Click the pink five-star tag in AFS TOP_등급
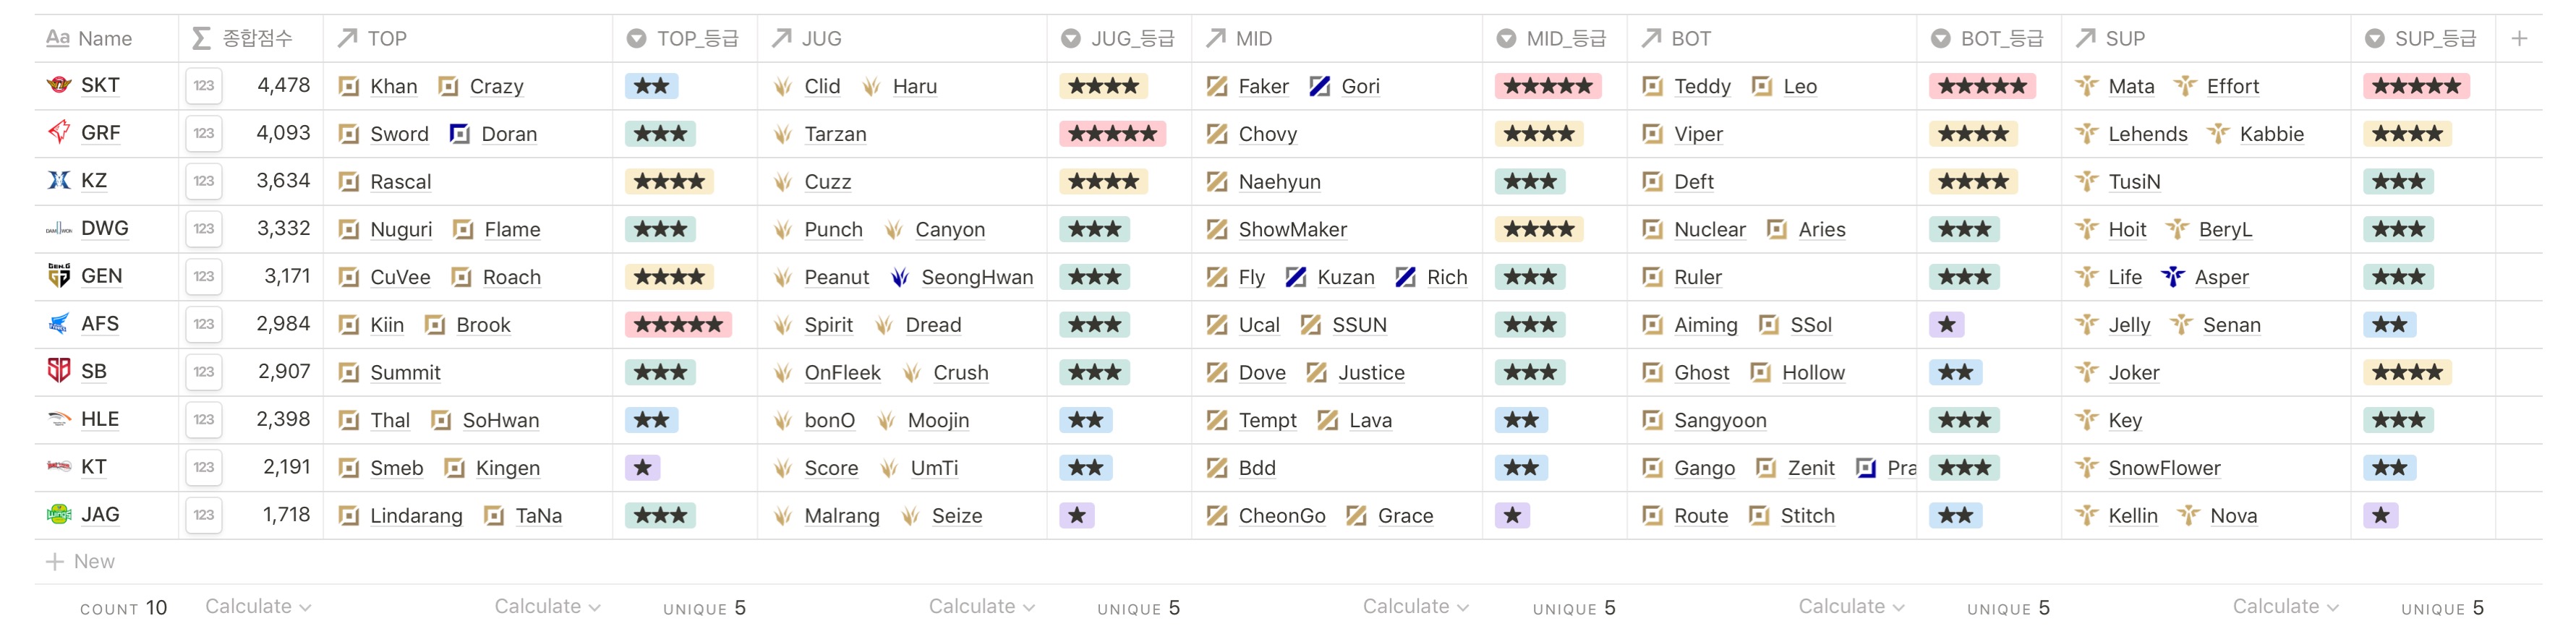The image size is (2576, 634). point(678,324)
